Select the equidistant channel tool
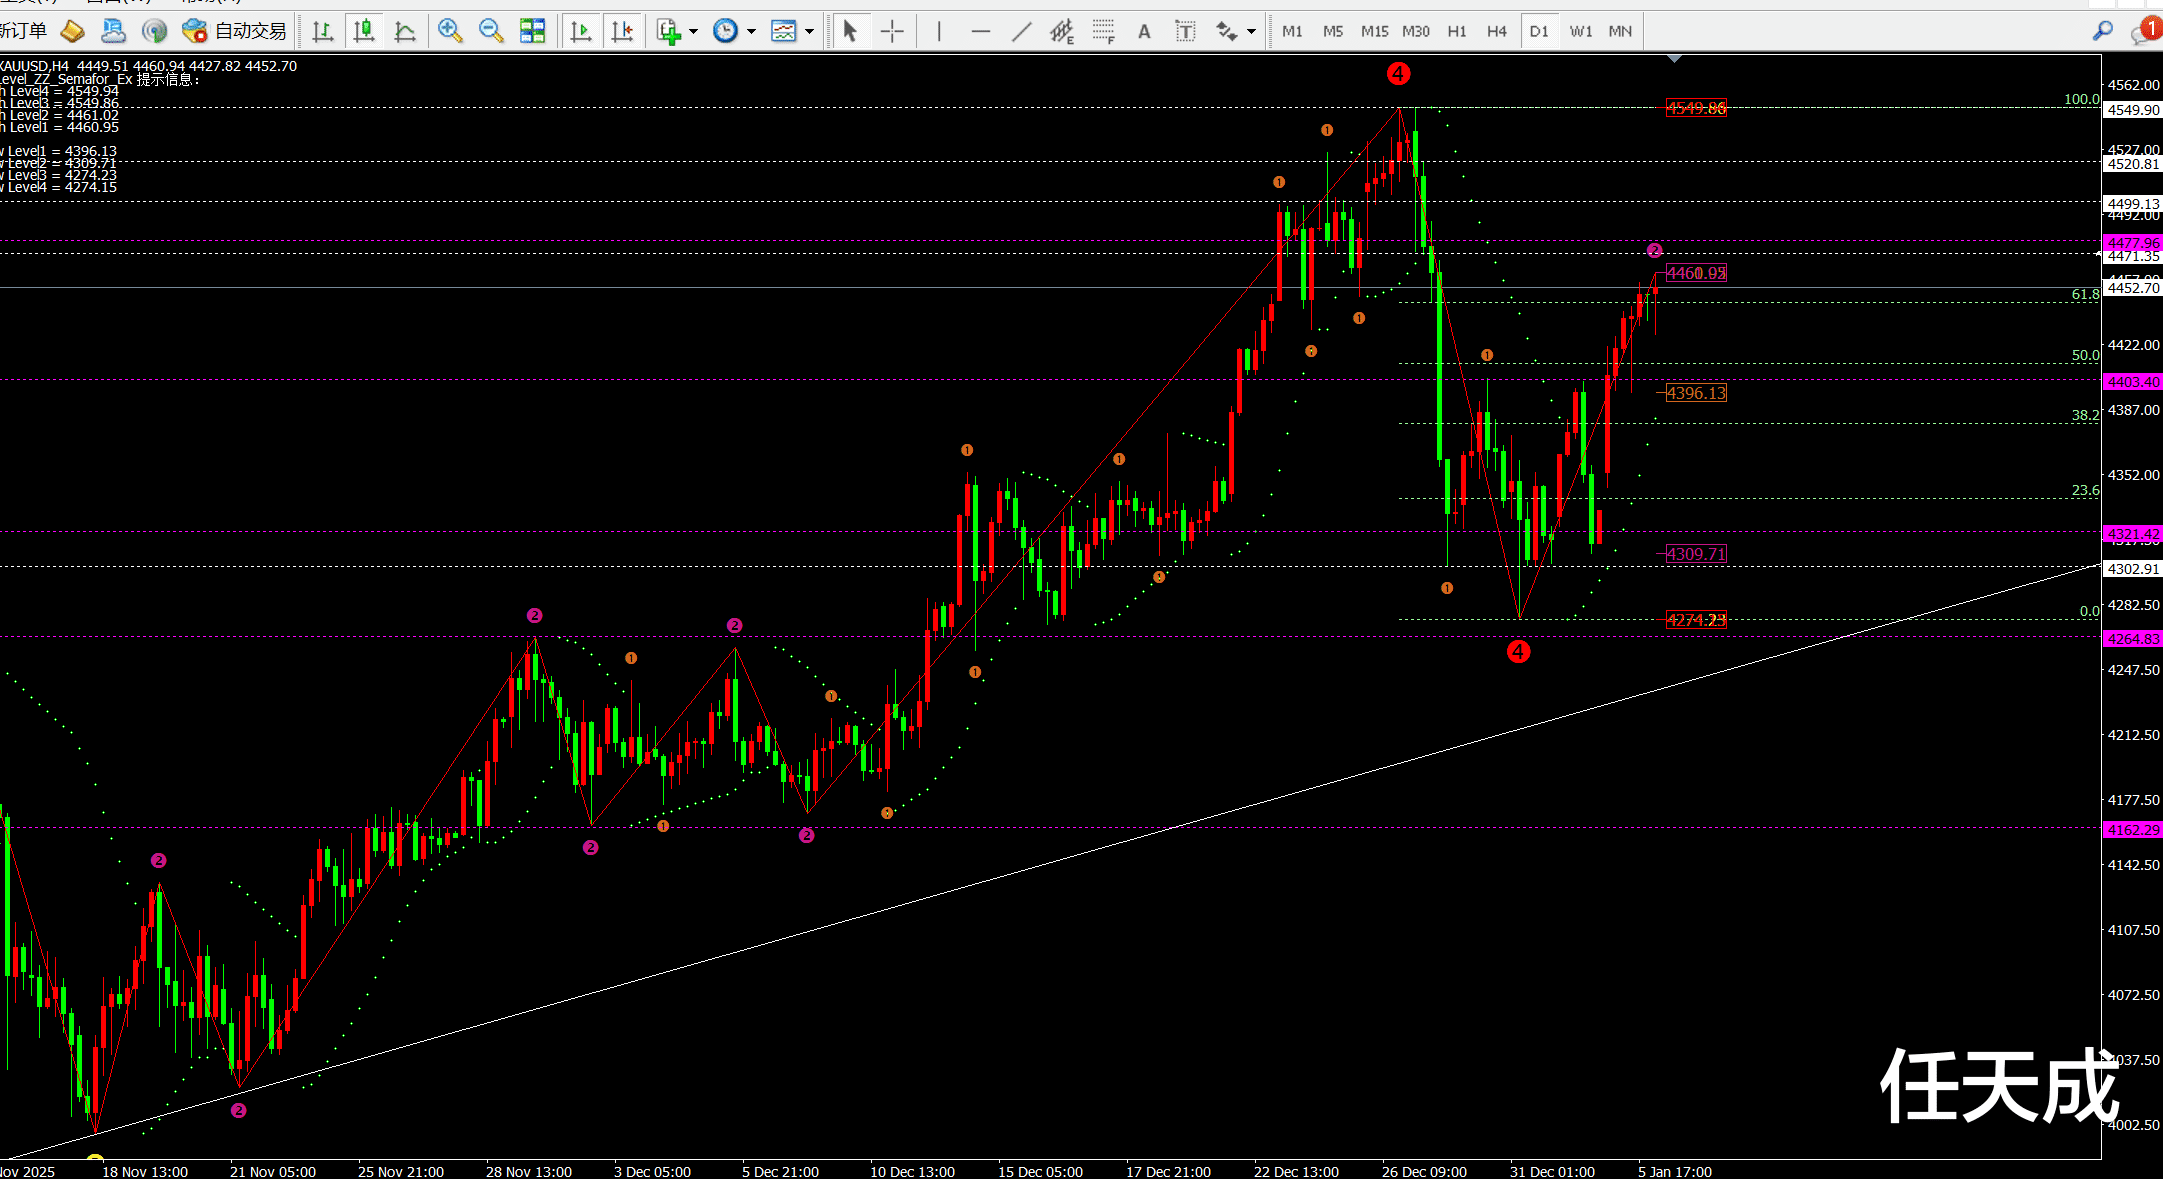Image resolution: width=2163 pixels, height=1179 pixels. [1062, 32]
